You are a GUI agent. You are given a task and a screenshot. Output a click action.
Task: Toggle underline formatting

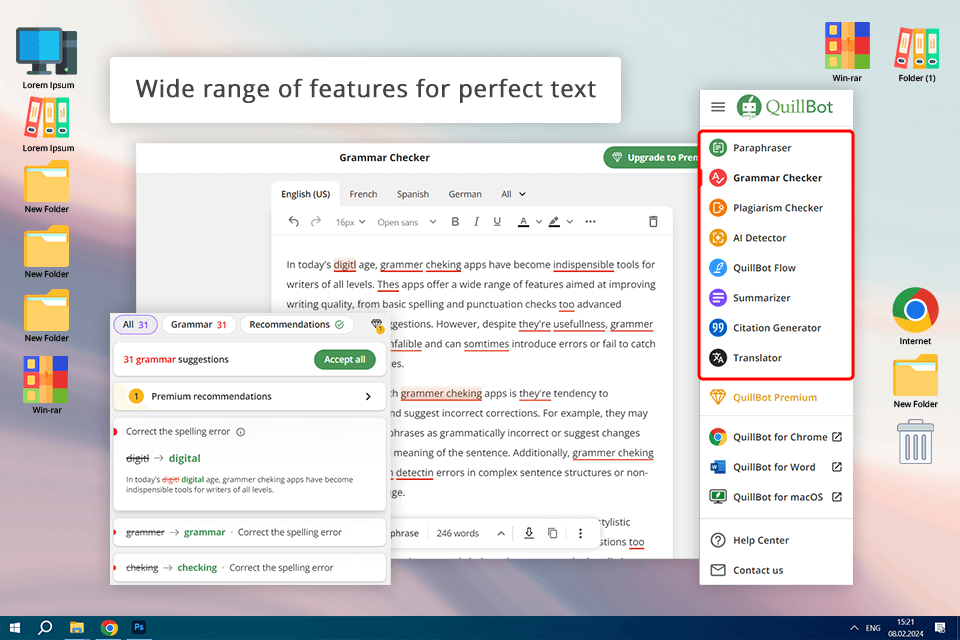tap(497, 222)
